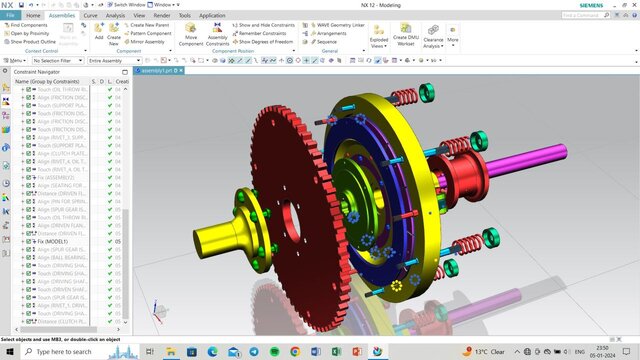The image size is (640, 360).
Task: Open the Windows Start menu
Action: (10, 351)
